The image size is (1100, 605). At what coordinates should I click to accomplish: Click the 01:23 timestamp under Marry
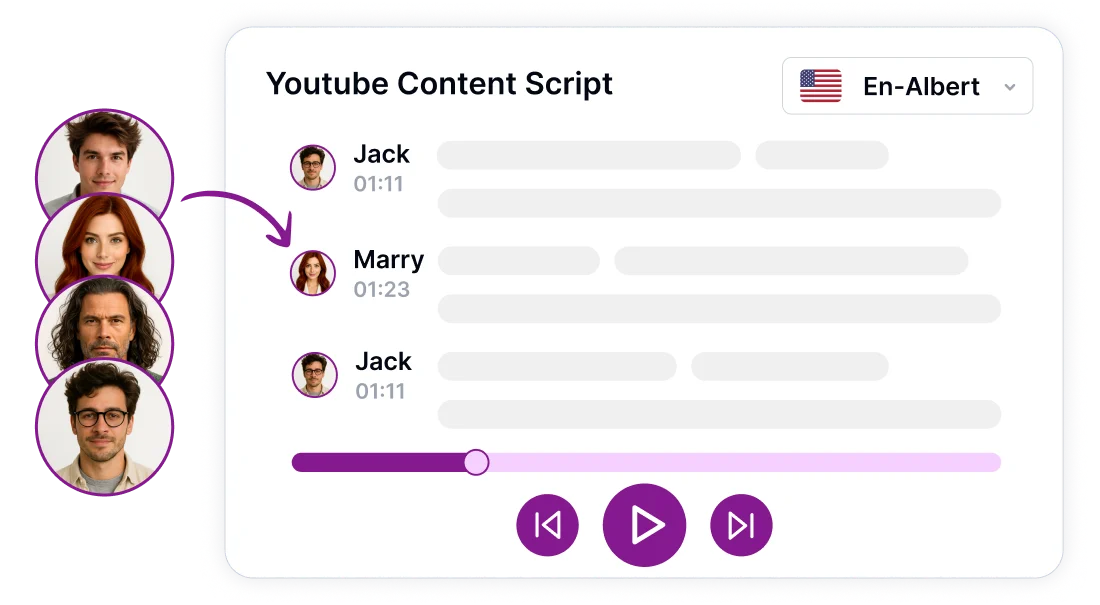tap(381, 290)
